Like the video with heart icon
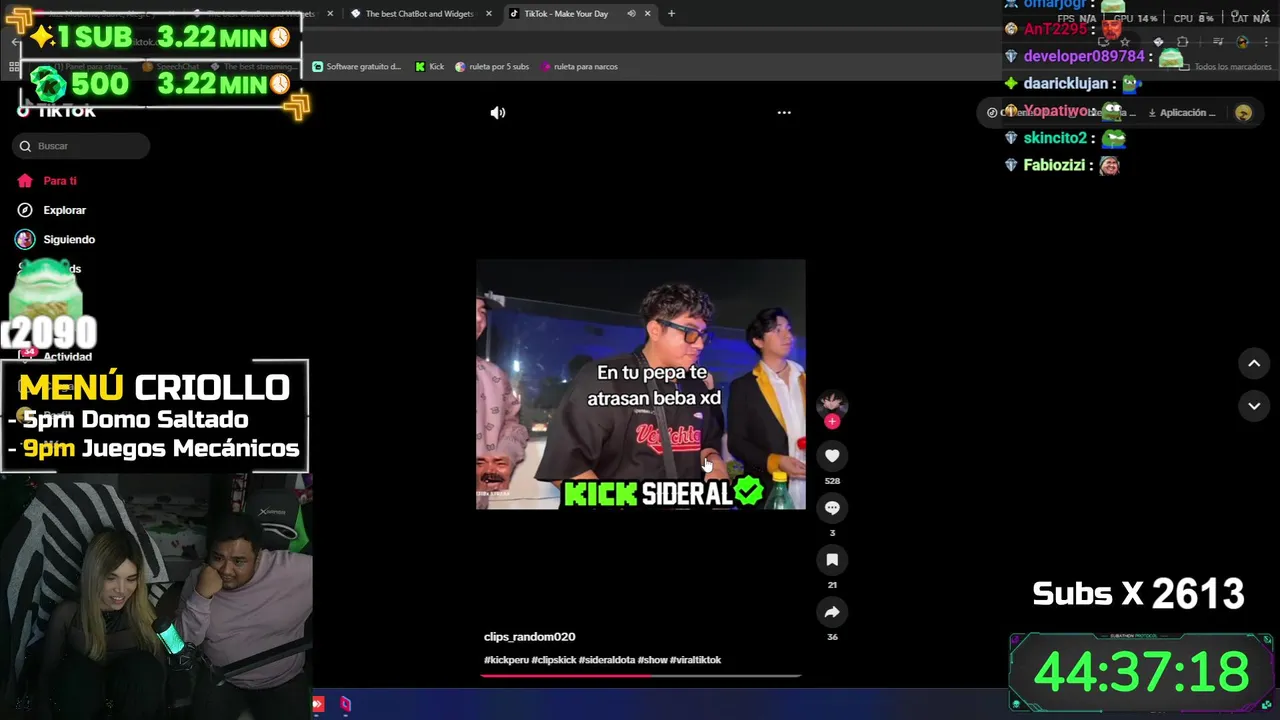The image size is (1280, 720). (832, 456)
